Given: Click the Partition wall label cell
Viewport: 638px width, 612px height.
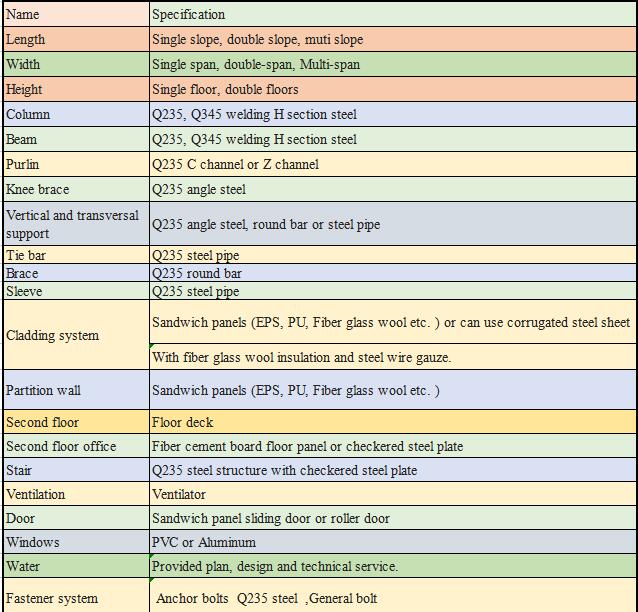Looking at the screenshot, I should (x=74, y=390).
